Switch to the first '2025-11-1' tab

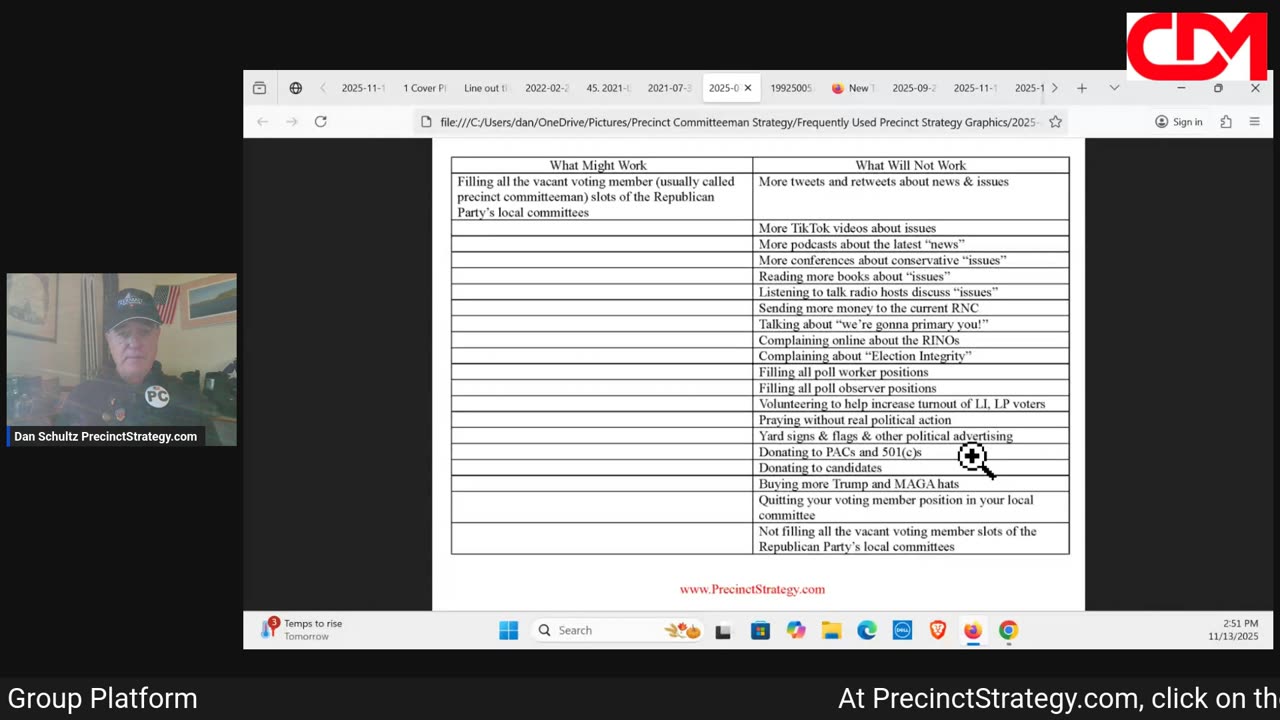coord(362,88)
